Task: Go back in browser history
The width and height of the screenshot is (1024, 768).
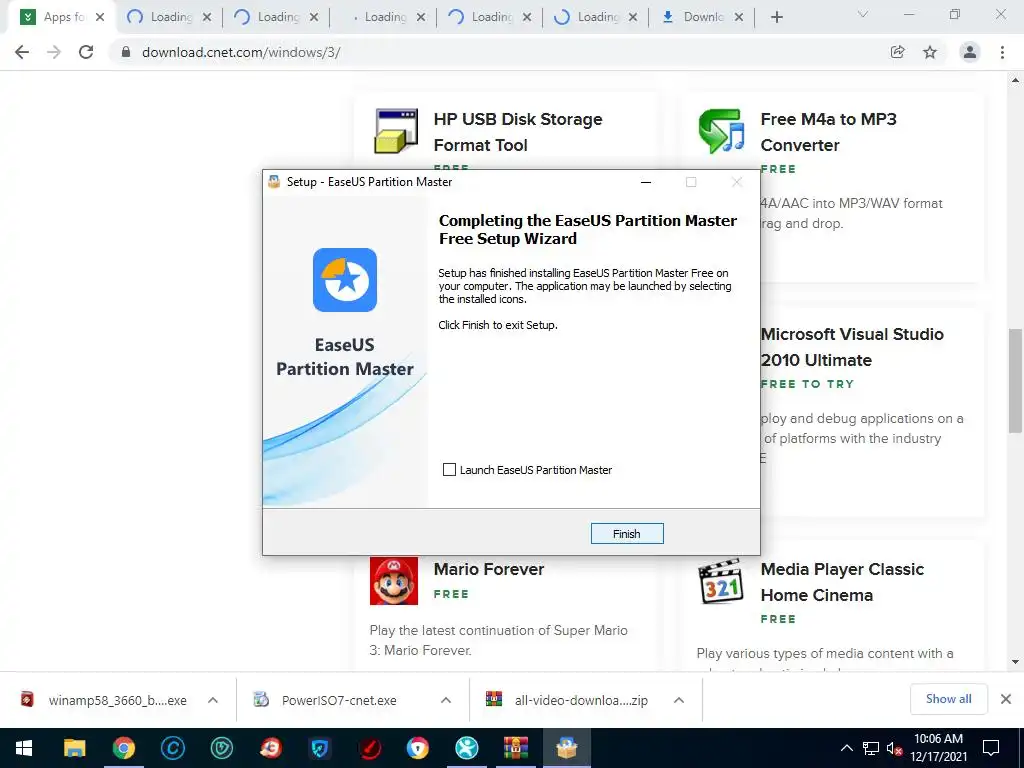Action: coord(22,52)
